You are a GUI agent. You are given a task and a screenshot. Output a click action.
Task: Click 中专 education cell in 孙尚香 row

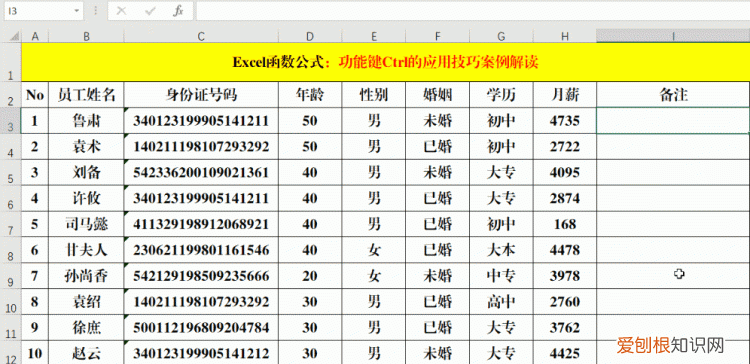coord(501,276)
